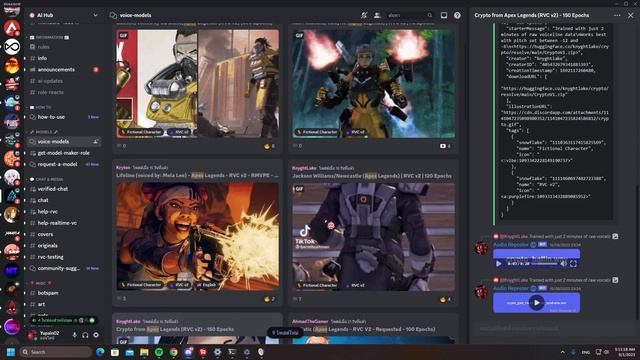Click the Windows taskbar Search box

pyautogui.click(x=56, y=352)
